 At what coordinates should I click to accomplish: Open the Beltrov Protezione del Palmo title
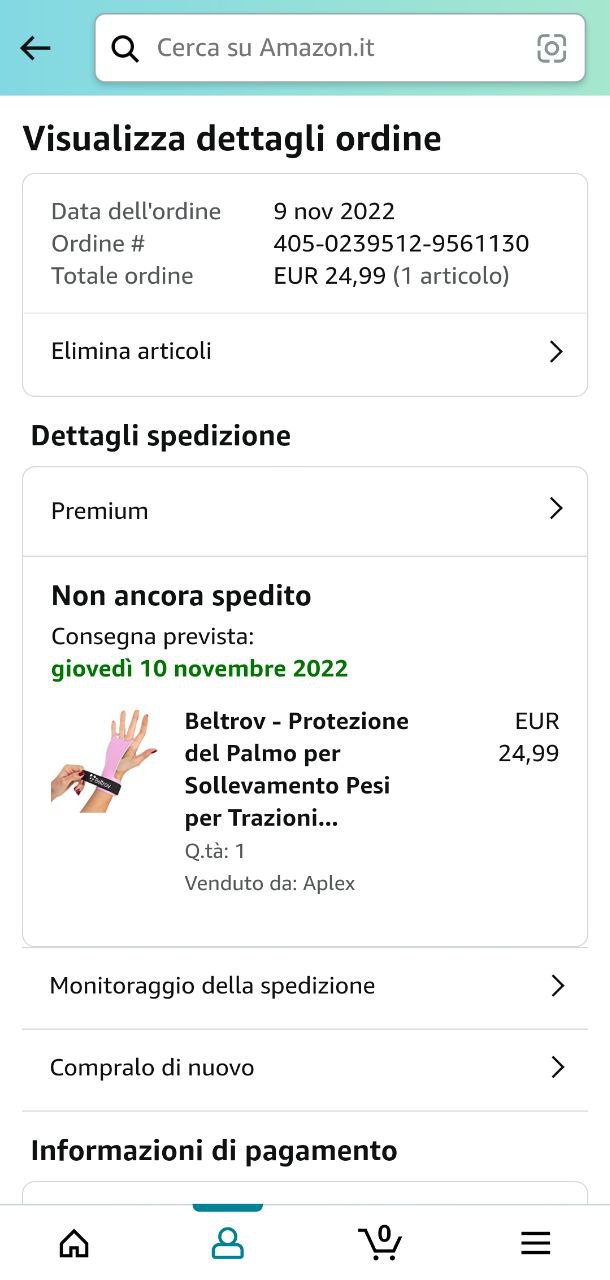point(297,770)
